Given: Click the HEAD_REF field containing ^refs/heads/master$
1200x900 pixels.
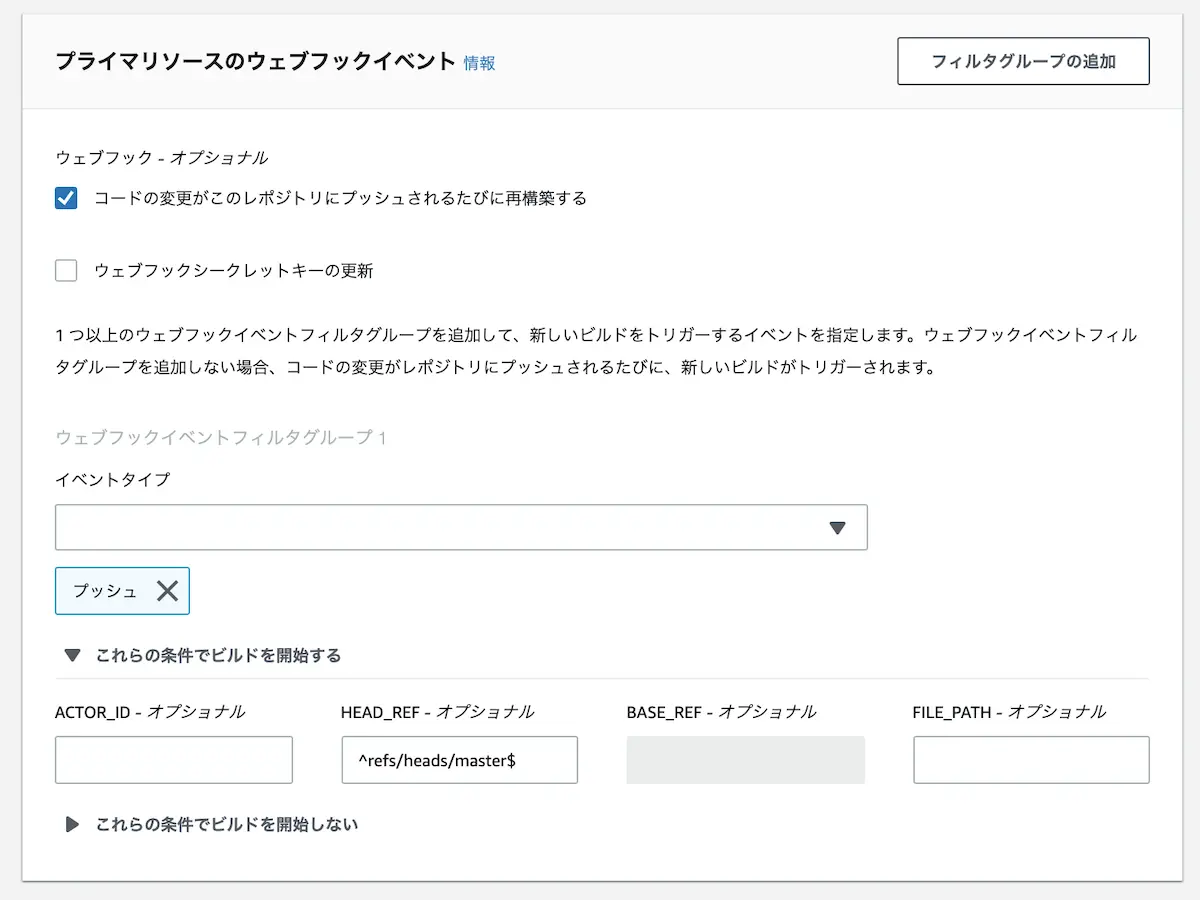Looking at the screenshot, I should click(x=458, y=760).
